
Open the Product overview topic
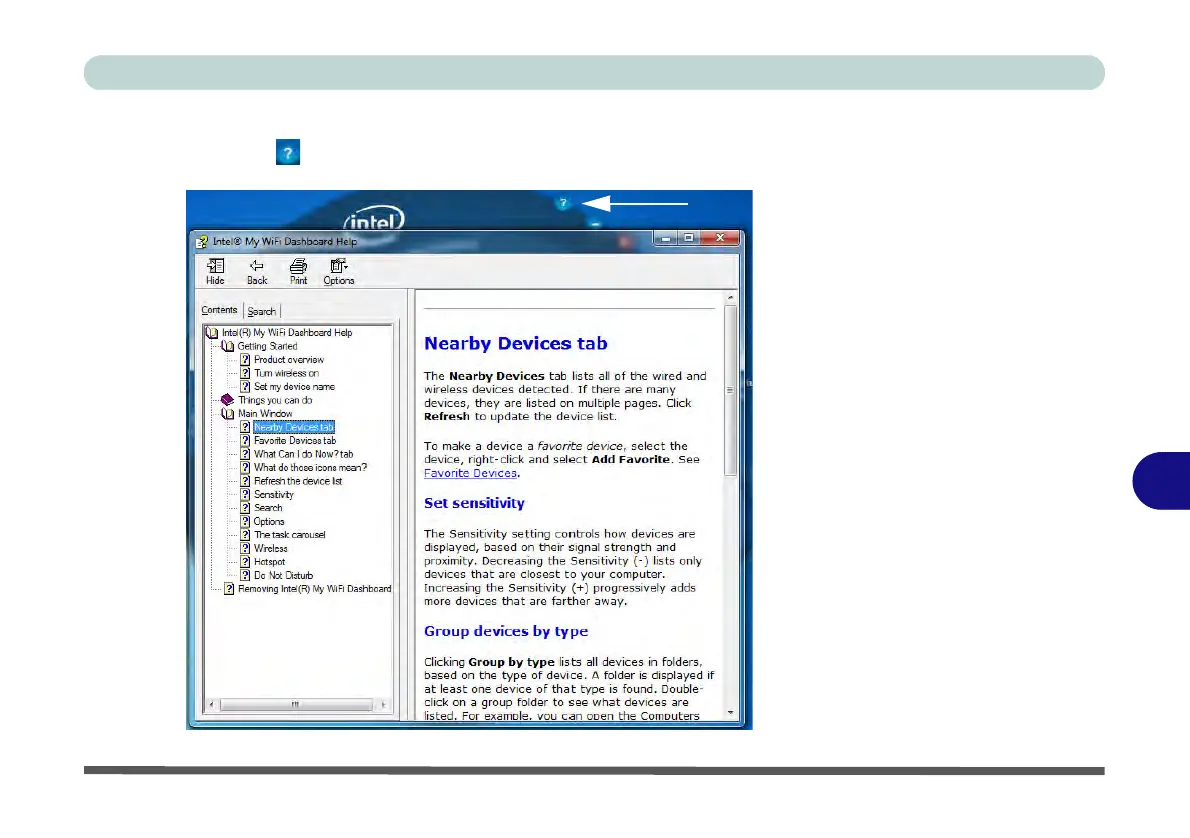point(288,360)
